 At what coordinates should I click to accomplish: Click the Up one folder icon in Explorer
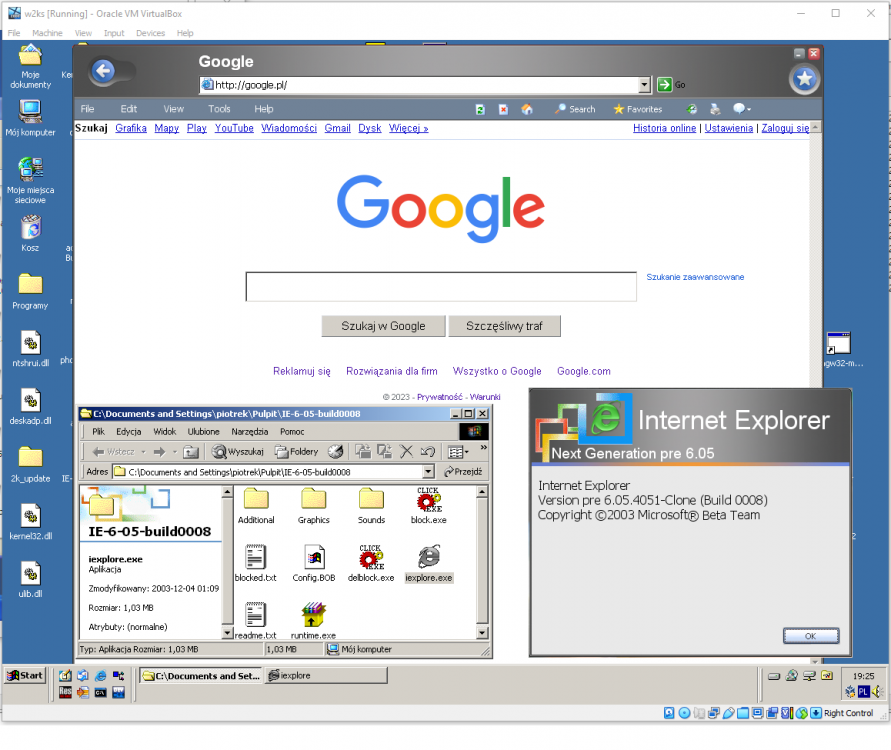[191, 452]
